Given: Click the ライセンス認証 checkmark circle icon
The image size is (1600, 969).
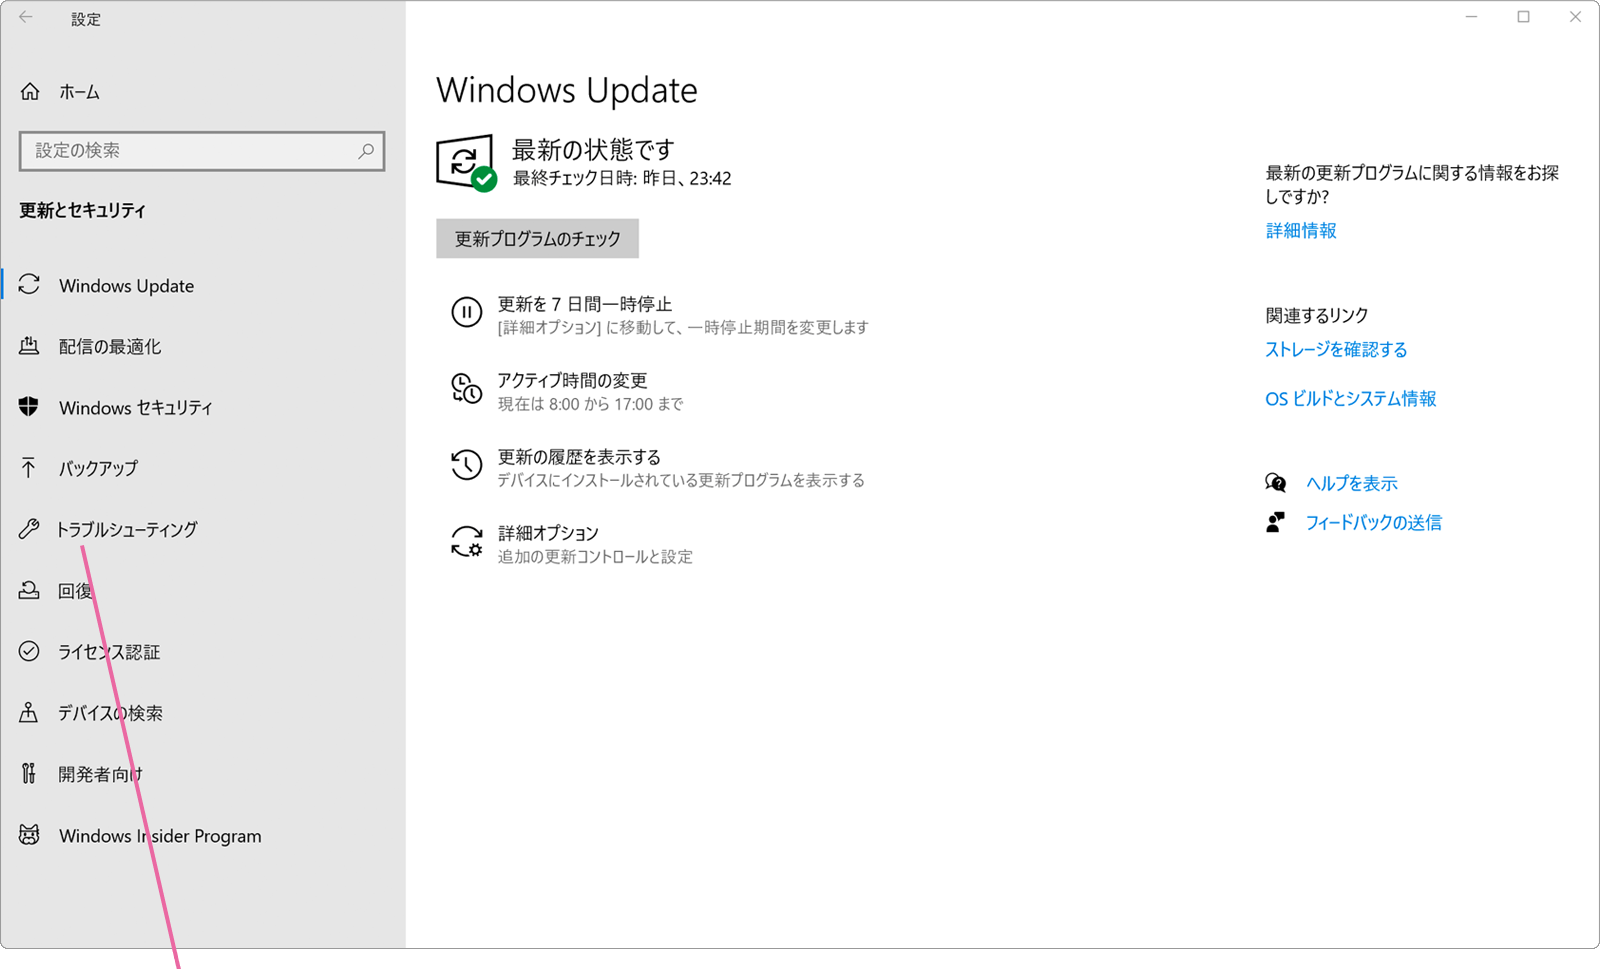Looking at the screenshot, I should tap(29, 652).
